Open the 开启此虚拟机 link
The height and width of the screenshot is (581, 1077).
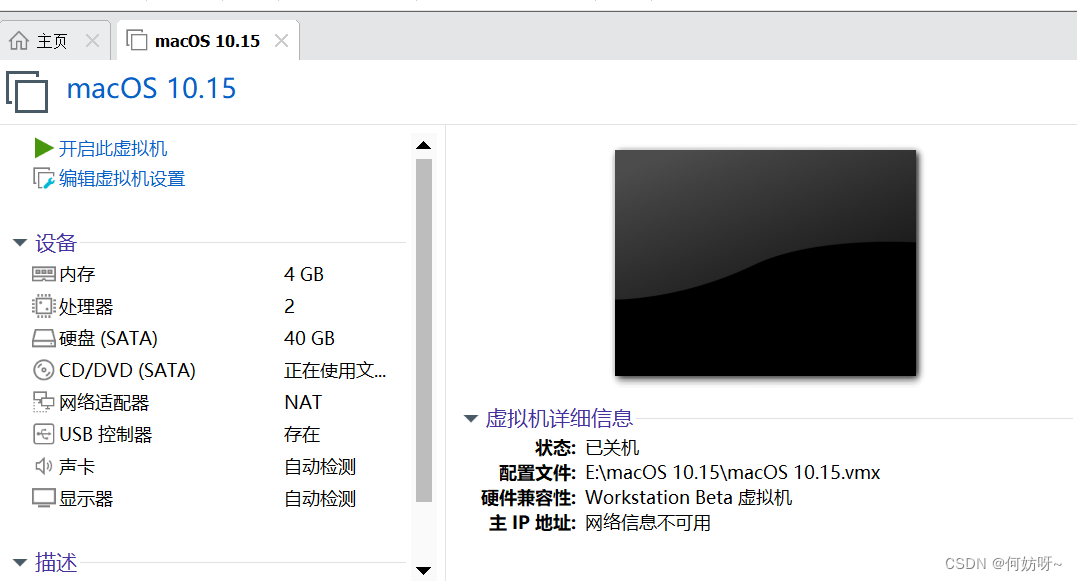point(113,148)
